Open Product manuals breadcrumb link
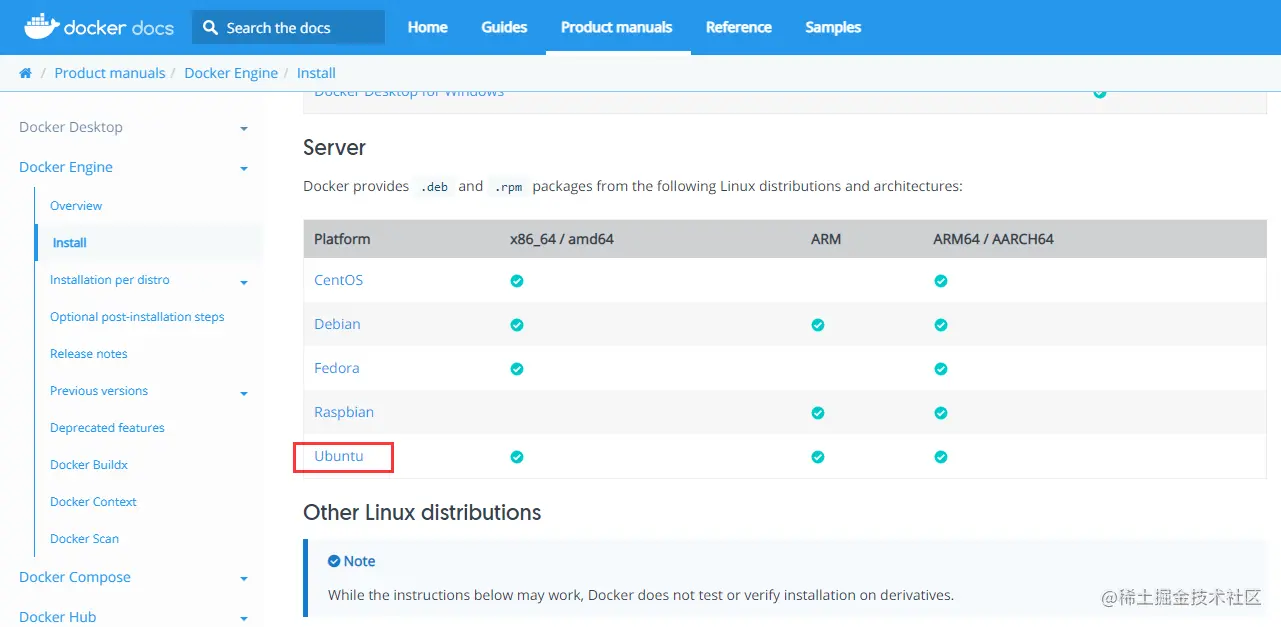The height and width of the screenshot is (627, 1281). (110, 73)
